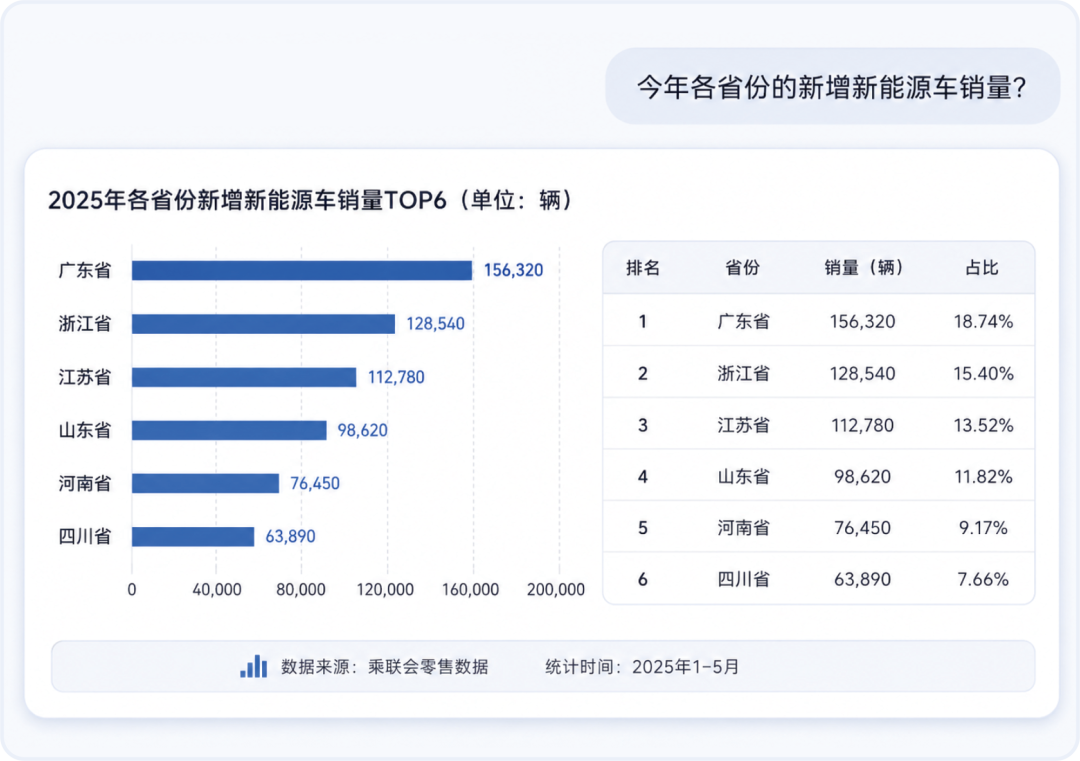Click the 80,000 x-axis tick label
The width and height of the screenshot is (1080, 761).
tap(301, 590)
